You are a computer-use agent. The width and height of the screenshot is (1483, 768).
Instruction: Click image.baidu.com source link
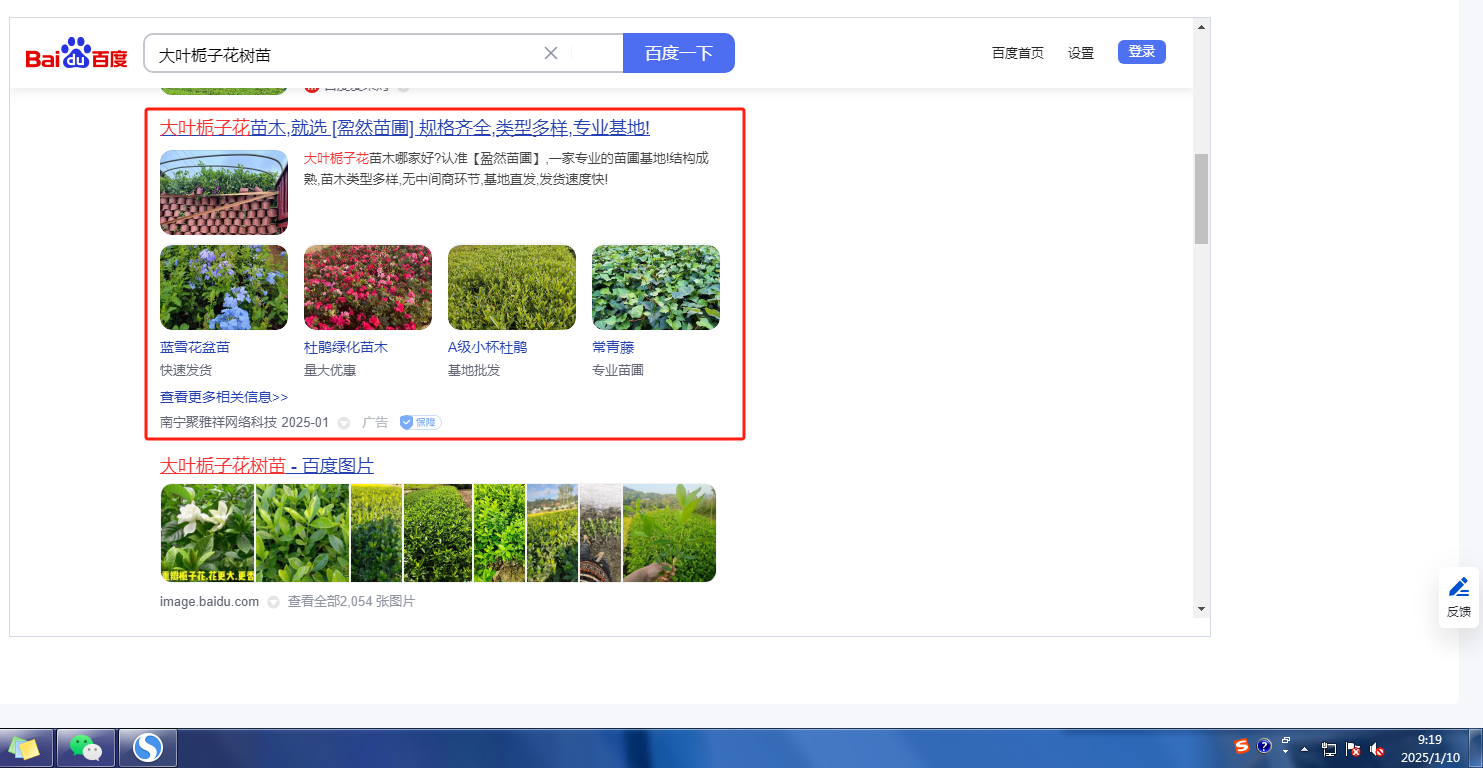click(x=209, y=602)
